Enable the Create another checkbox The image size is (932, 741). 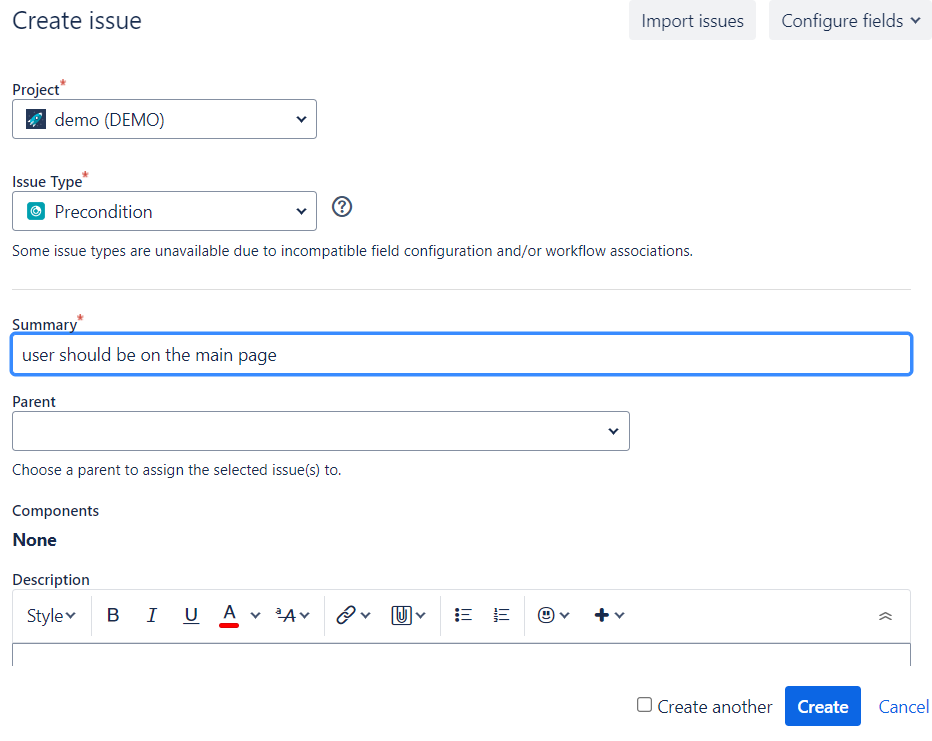point(645,705)
